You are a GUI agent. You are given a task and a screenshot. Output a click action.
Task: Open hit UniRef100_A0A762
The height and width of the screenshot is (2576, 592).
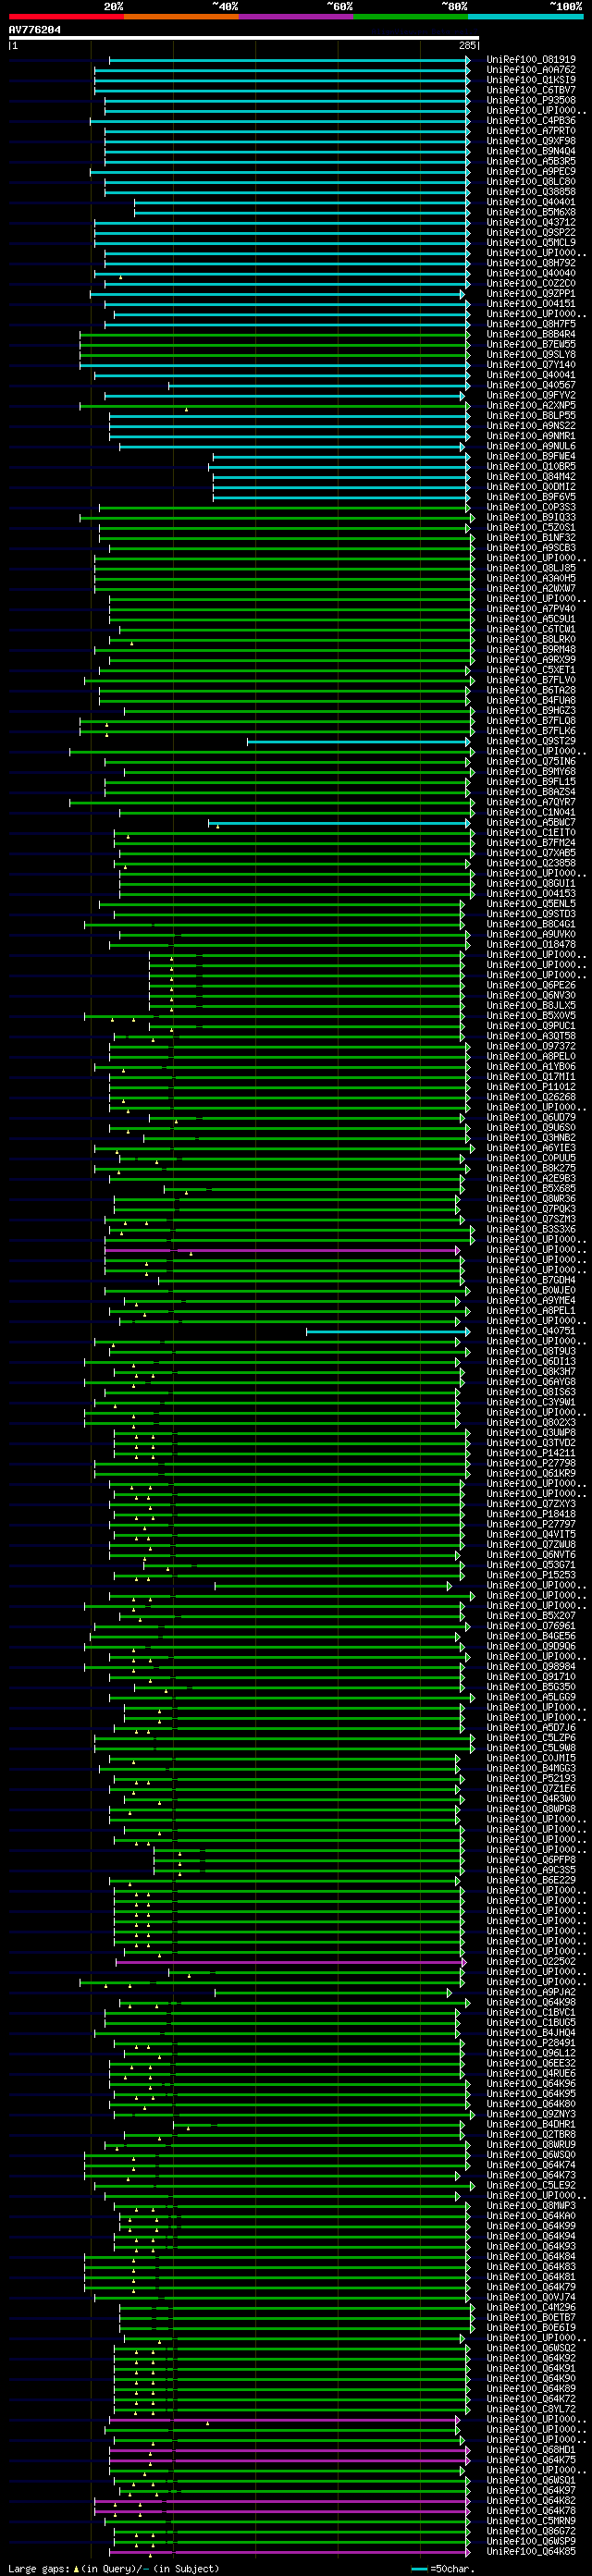tap(531, 70)
